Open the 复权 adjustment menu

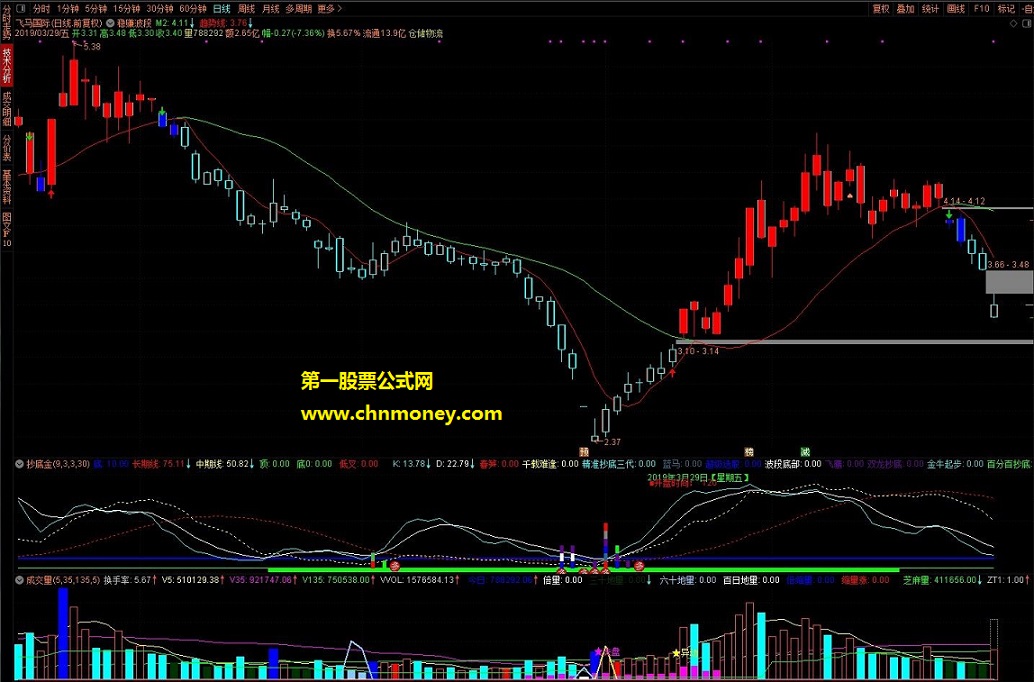[x=881, y=9]
